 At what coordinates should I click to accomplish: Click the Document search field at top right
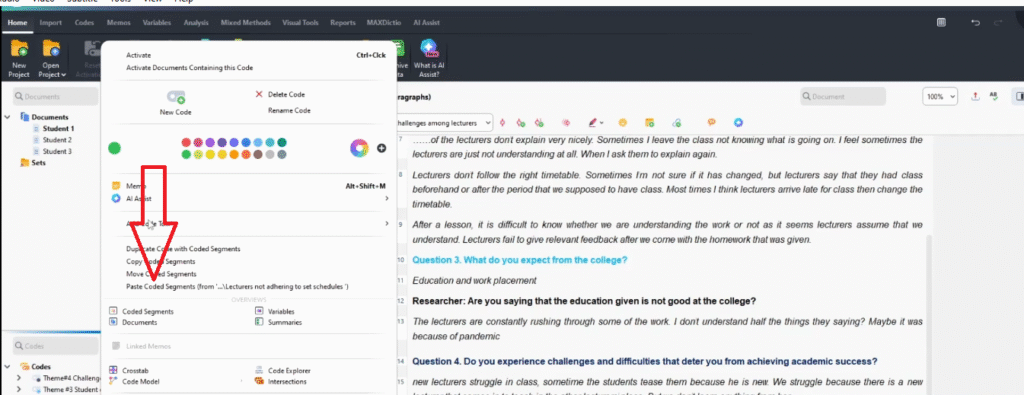pyautogui.click(x=843, y=97)
